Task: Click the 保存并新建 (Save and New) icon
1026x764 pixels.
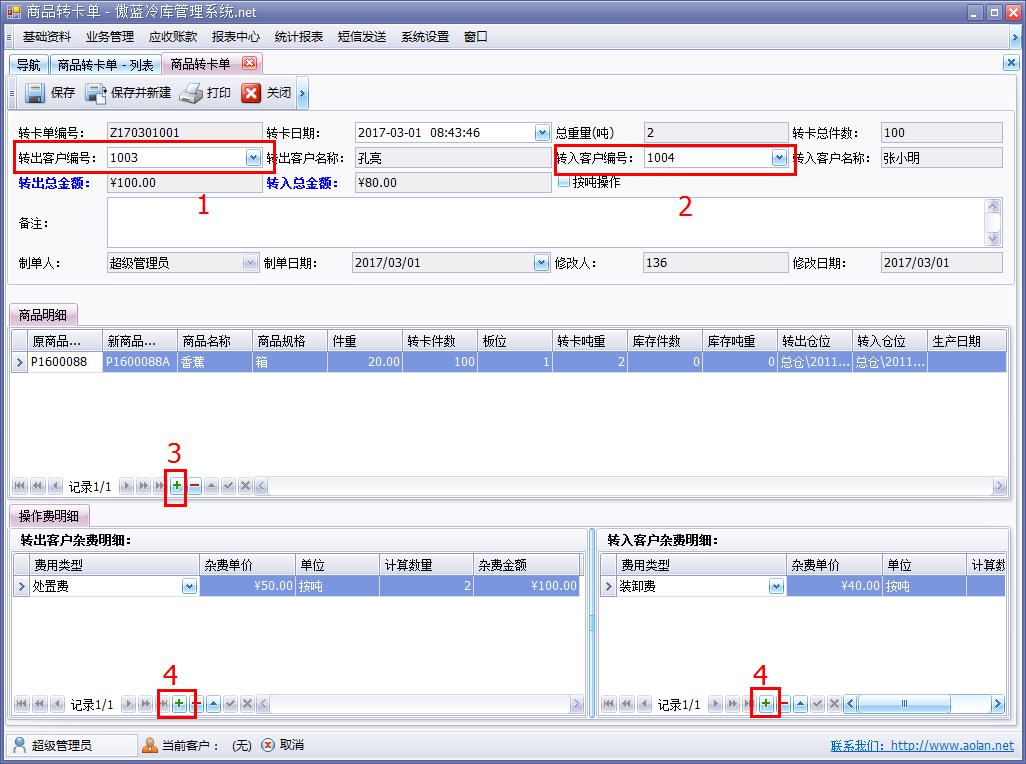Action: click(96, 93)
